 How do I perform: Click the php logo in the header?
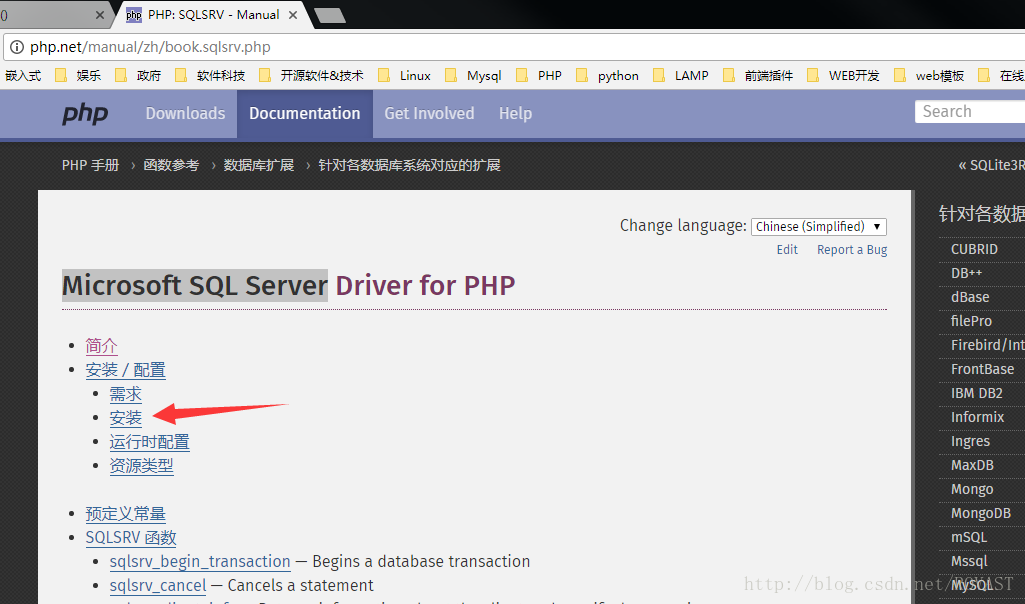click(x=85, y=114)
